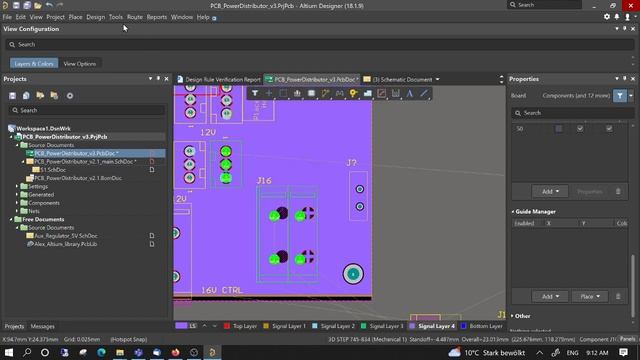Viewport: 640px width, 360px height.
Task: Click the second folder icon in Projects toolbar
Action: coord(54,96)
